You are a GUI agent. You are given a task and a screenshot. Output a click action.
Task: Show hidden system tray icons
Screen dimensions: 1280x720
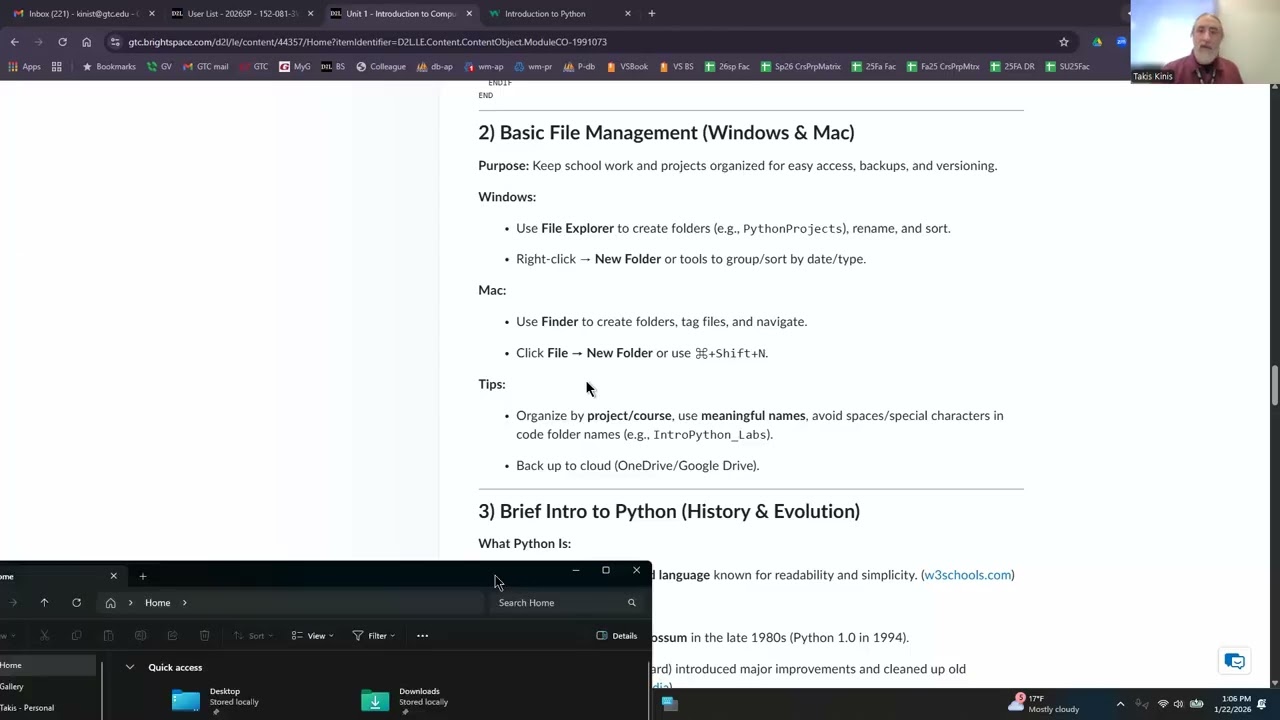1120,704
